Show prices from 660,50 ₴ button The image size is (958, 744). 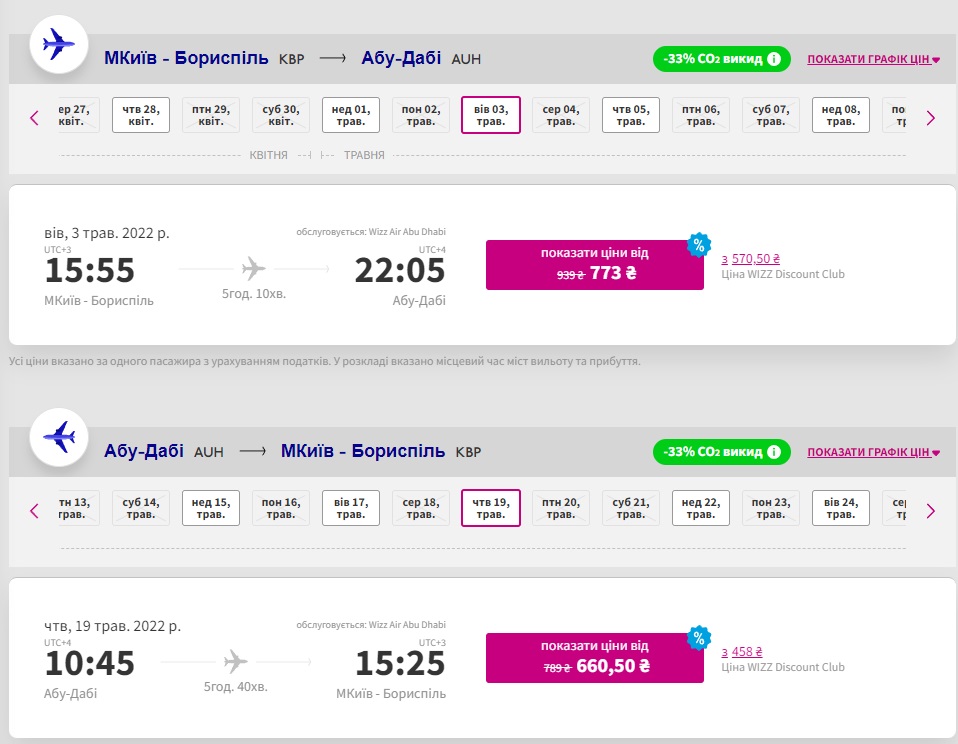[x=594, y=657]
